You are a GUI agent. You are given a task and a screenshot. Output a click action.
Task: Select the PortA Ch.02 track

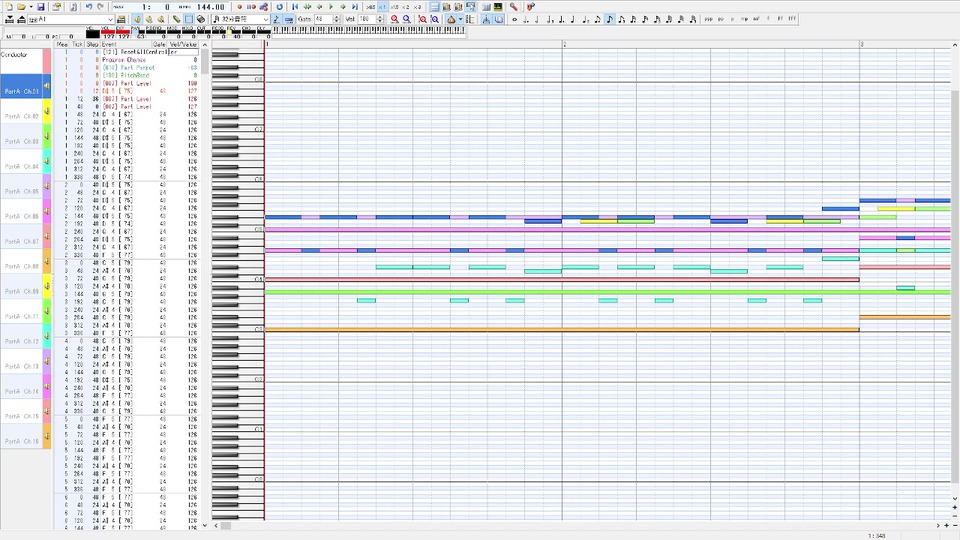21,111
